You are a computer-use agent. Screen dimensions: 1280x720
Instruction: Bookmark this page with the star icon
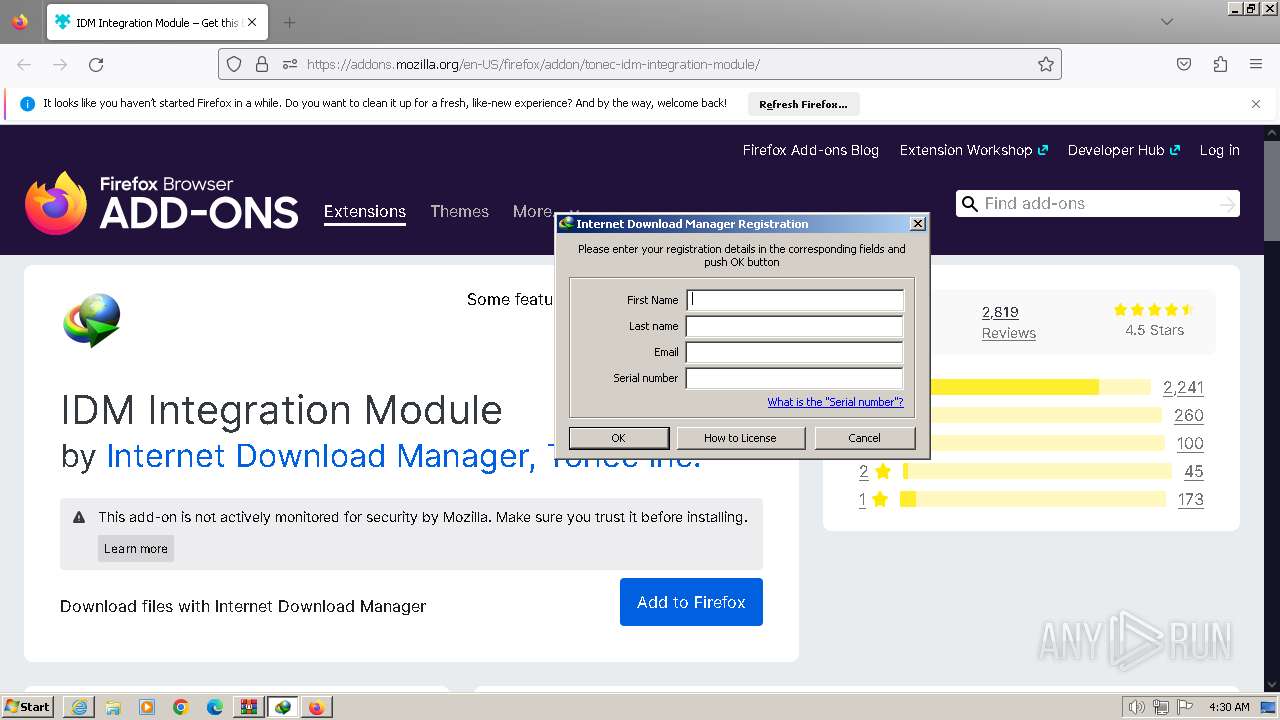tap(1046, 64)
